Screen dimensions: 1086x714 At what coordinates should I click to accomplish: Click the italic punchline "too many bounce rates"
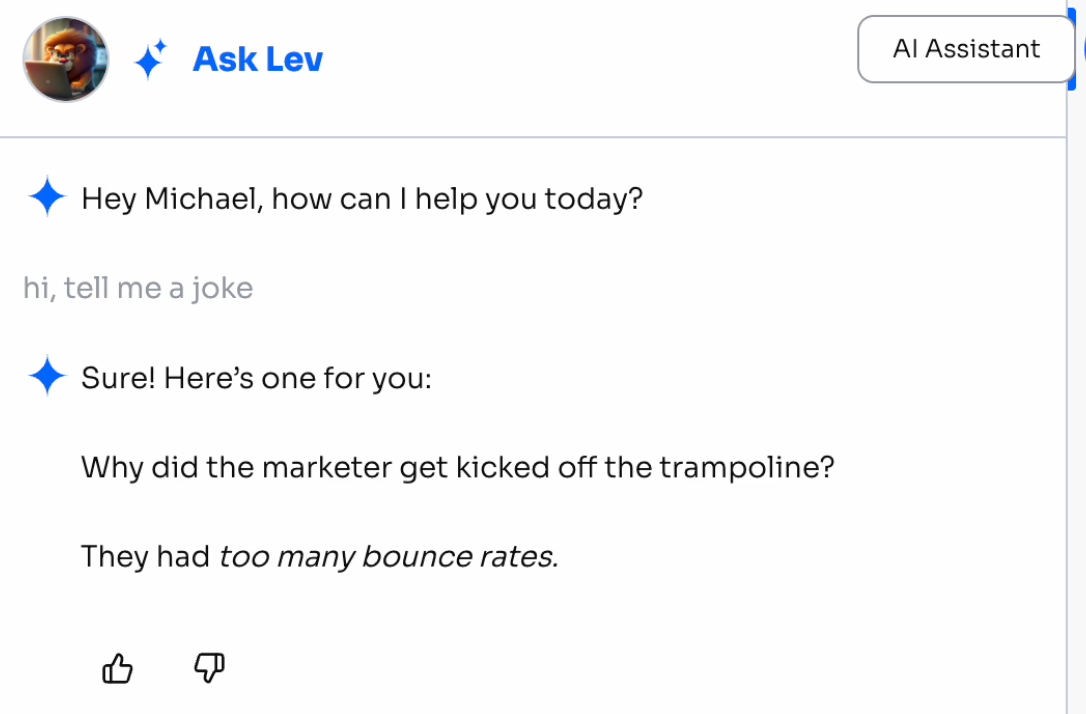[387, 556]
